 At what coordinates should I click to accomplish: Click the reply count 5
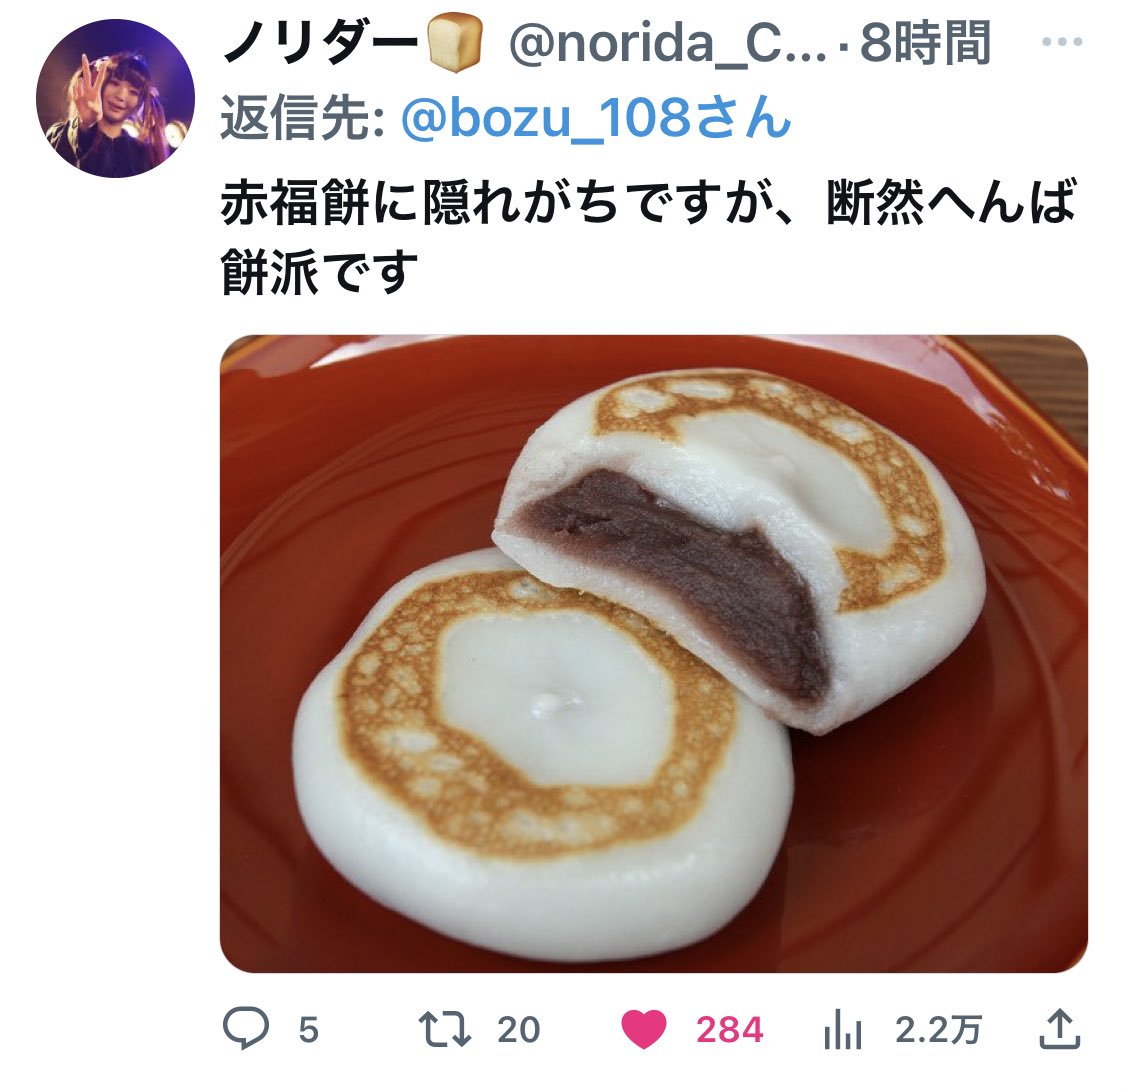pyautogui.click(x=308, y=1030)
